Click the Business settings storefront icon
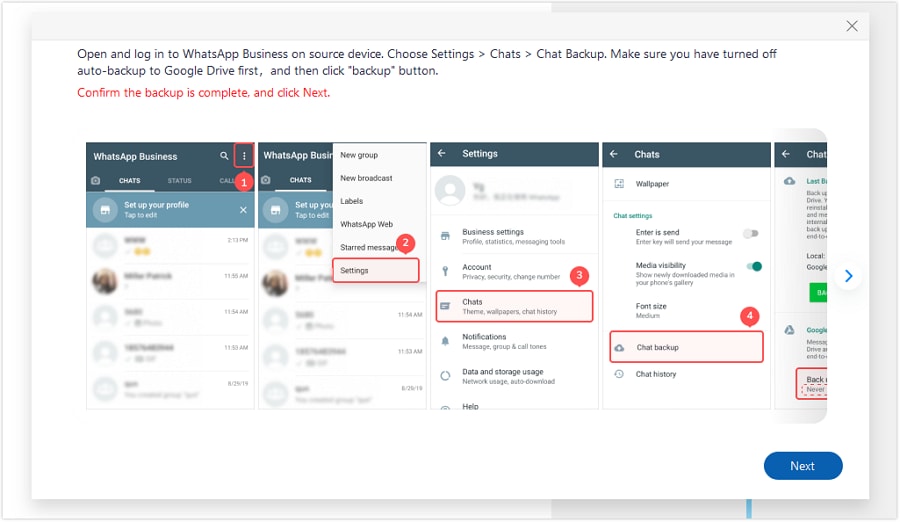Image resolution: width=900 pixels, height=522 pixels. [445, 236]
